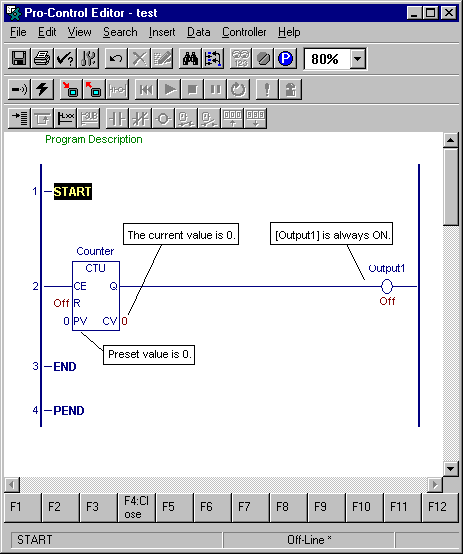Insert the down counter 999 arrow-down icon
Image resolution: width=463 pixels, height=554 pixels.
(x=255, y=118)
